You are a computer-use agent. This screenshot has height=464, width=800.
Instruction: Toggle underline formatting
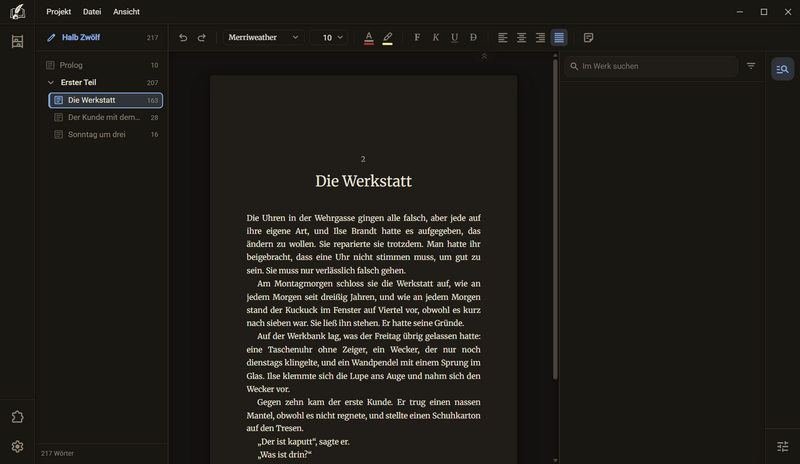click(x=454, y=37)
